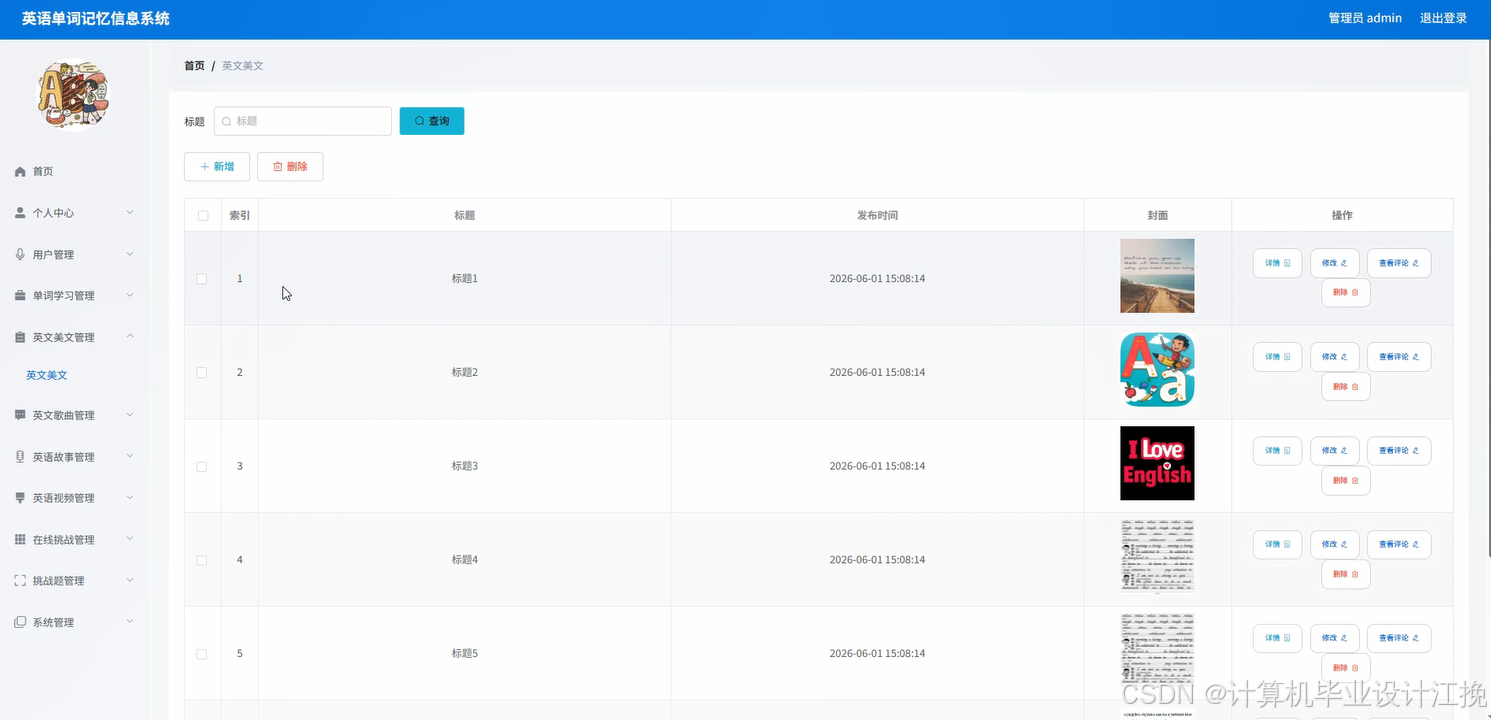Check the checkbox for row 标题5
1491x720 pixels.
click(202, 654)
